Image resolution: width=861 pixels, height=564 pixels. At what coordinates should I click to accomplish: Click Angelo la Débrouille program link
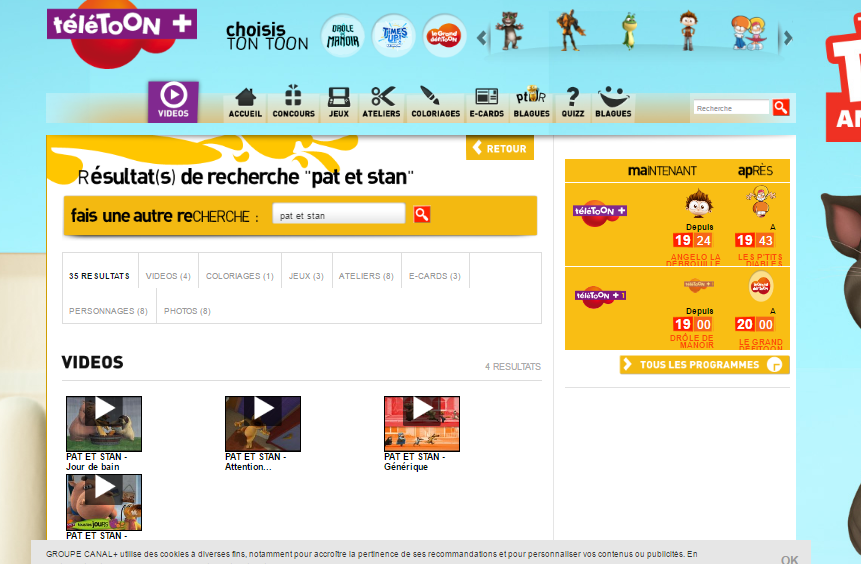(694, 260)
